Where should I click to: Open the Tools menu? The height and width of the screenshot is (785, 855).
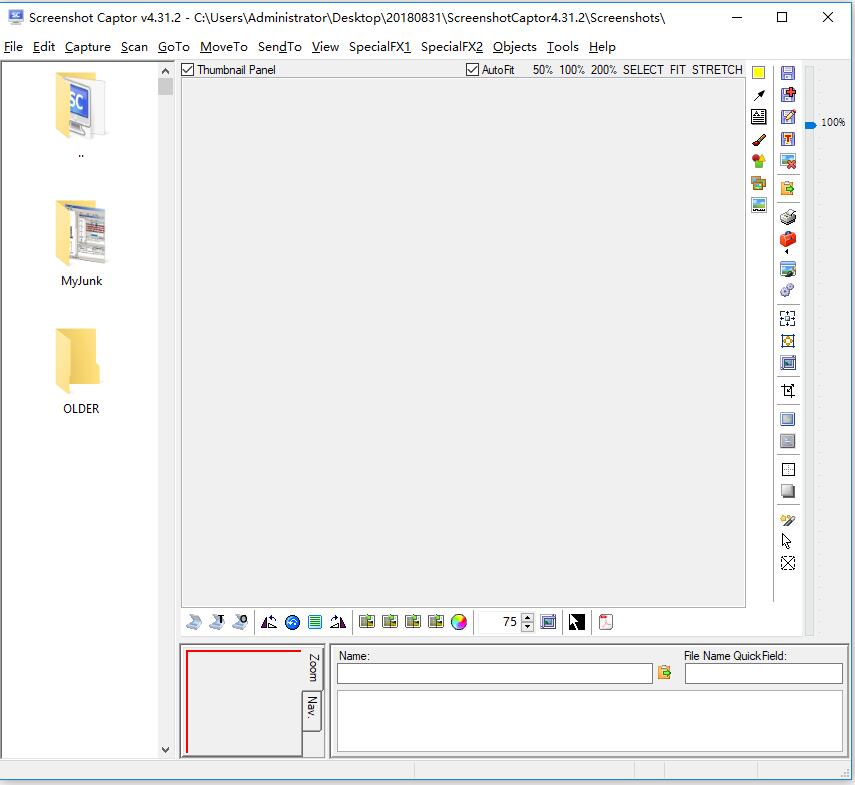pos(563,47)
